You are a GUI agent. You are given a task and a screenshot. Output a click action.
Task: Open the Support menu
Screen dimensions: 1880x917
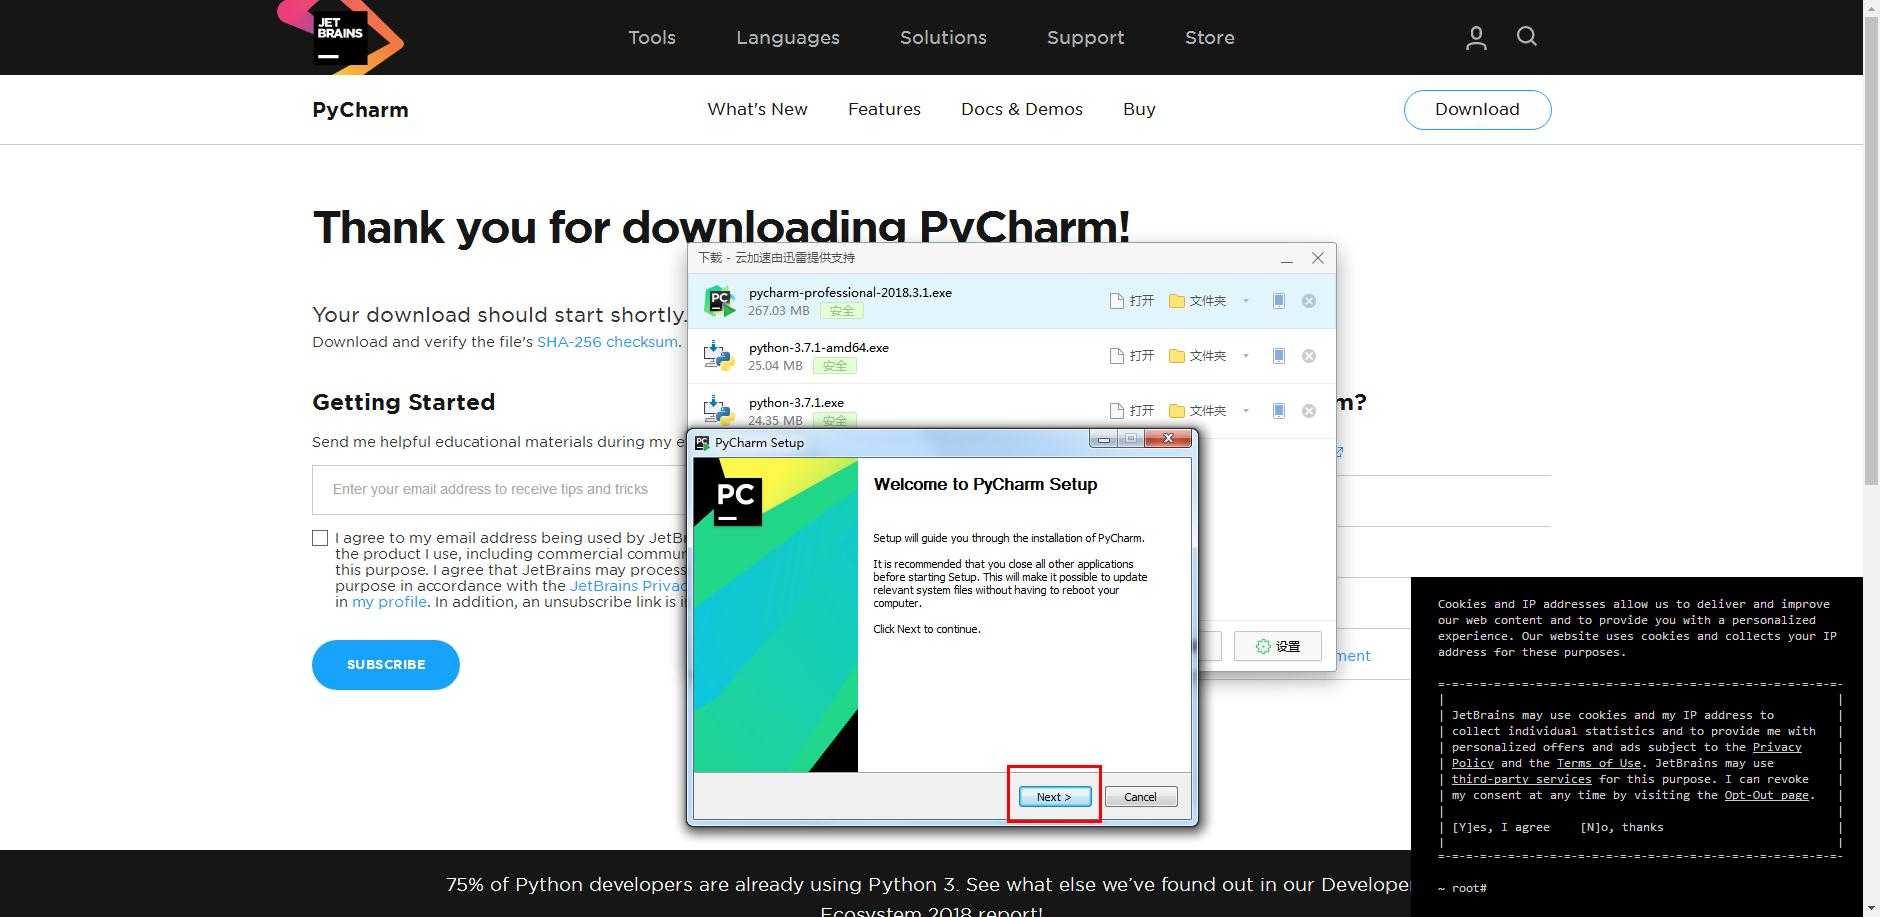click(1086, 38)
